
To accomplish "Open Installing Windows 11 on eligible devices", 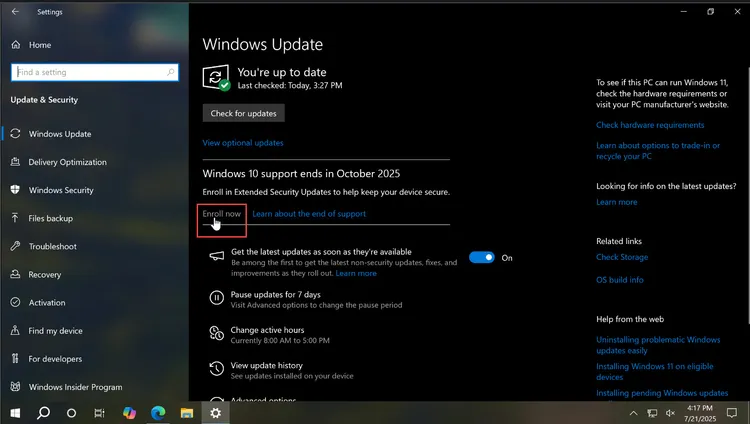I will point(654,372).
